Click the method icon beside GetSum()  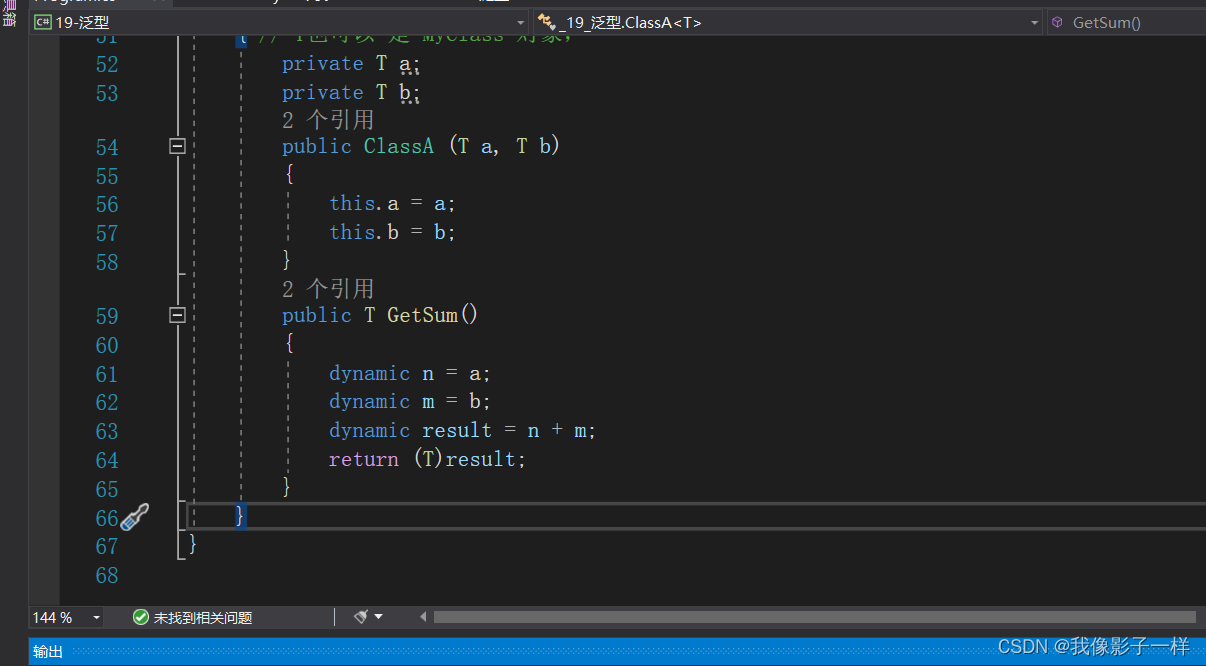pos(1057,21)
